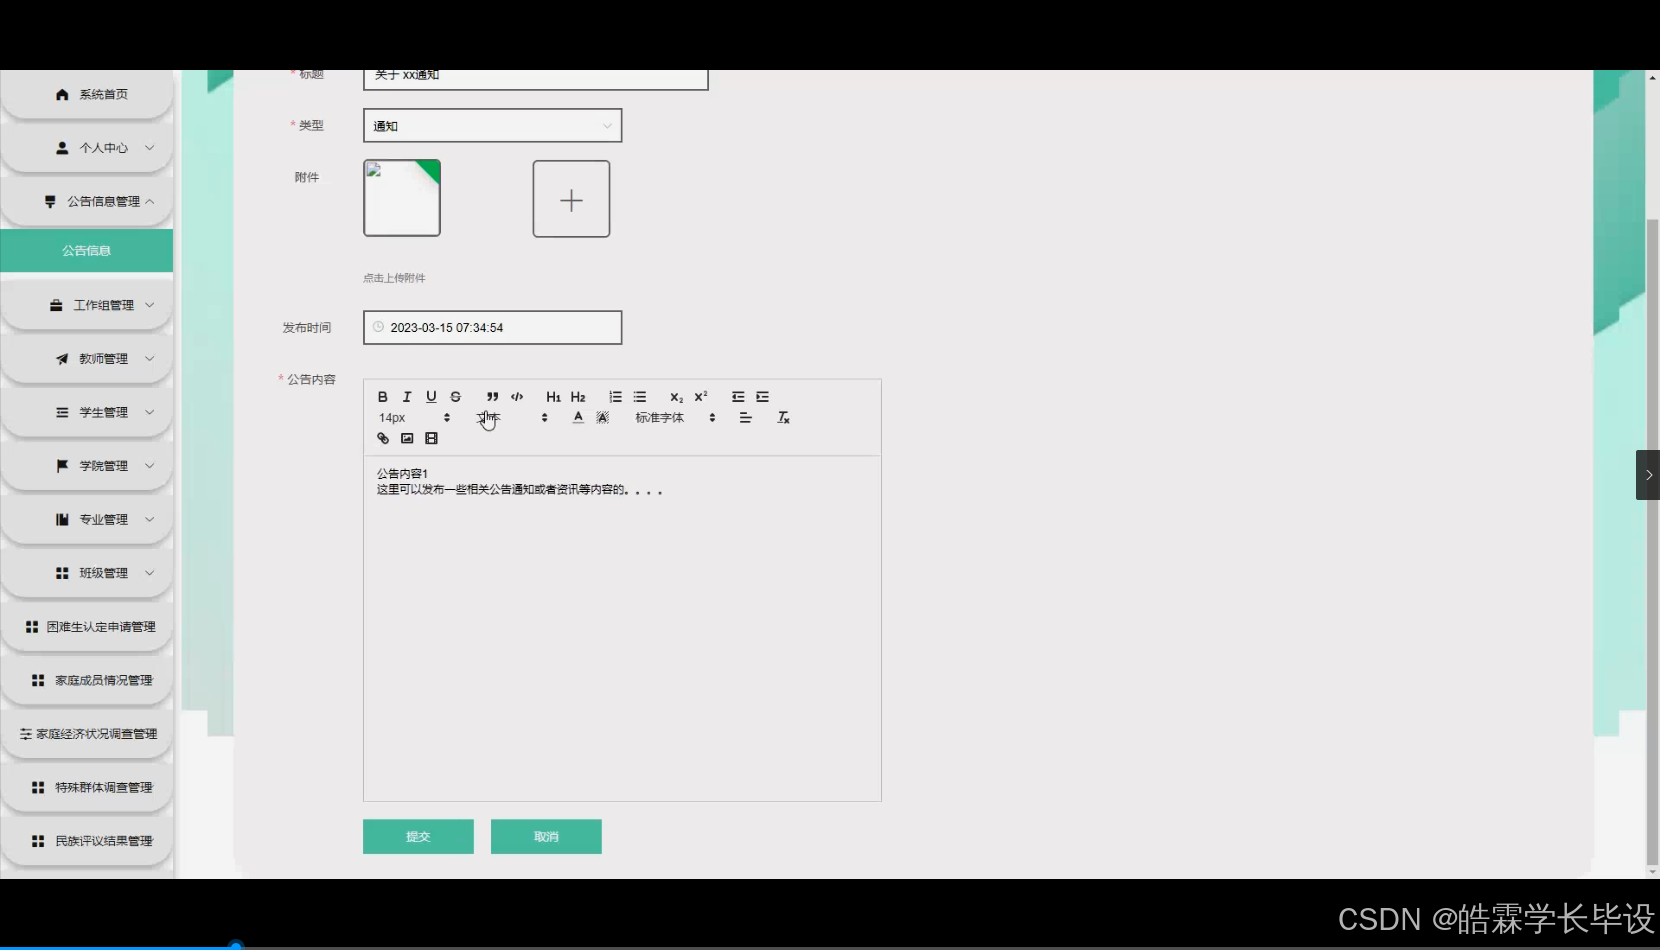The image size is (1660, 950).
Task: Click the 发布时间 datetime field
Action: coord(492,327)
